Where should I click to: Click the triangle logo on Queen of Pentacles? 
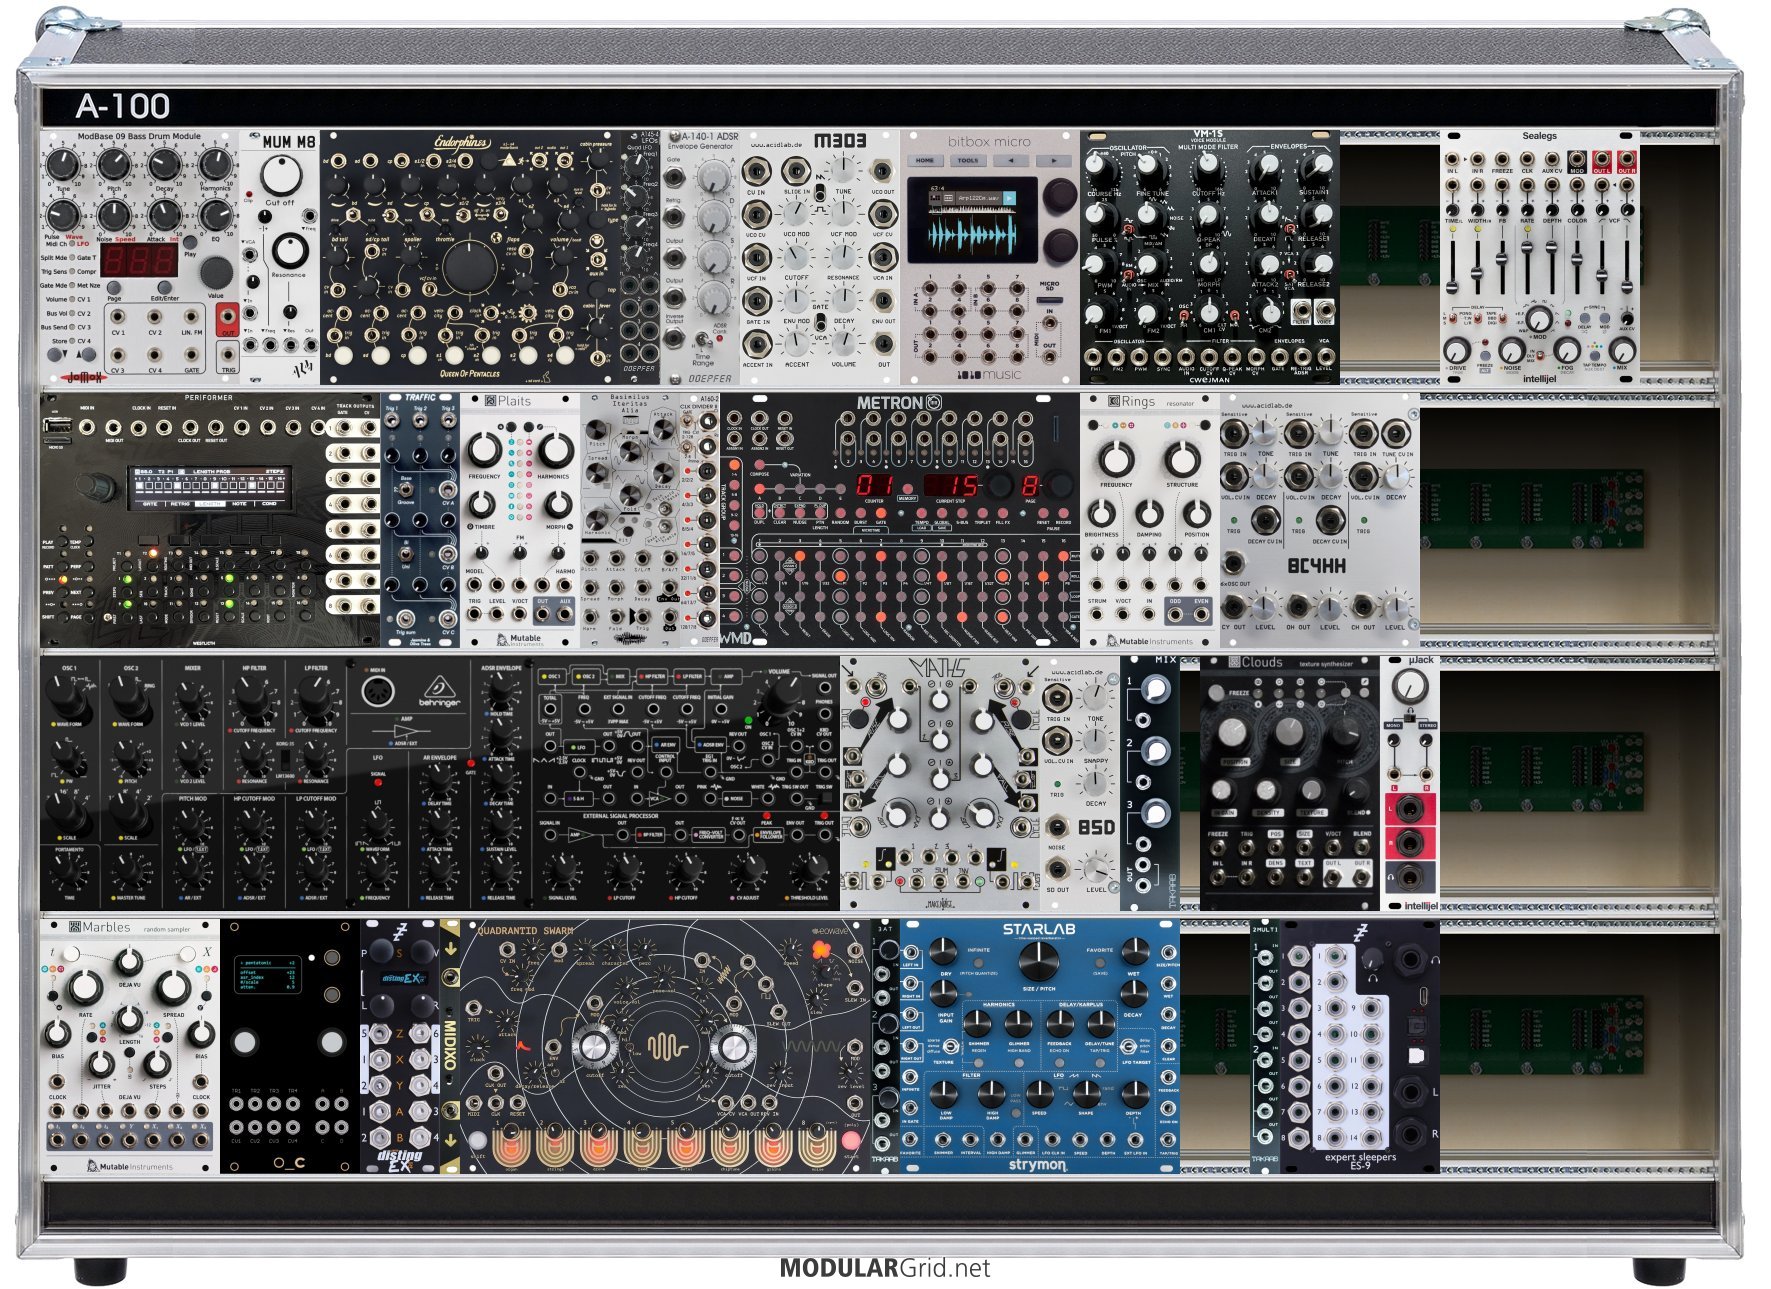(x=510, y=160)
